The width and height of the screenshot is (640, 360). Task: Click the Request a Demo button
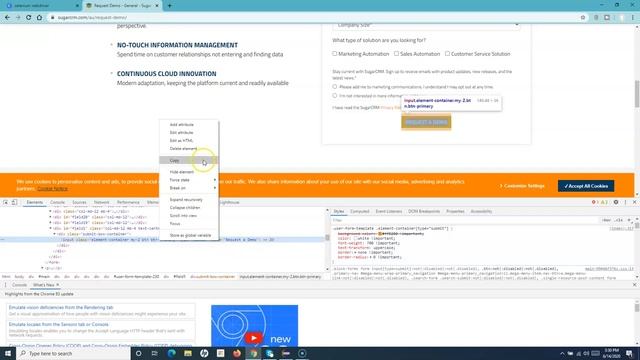point(426,122)
